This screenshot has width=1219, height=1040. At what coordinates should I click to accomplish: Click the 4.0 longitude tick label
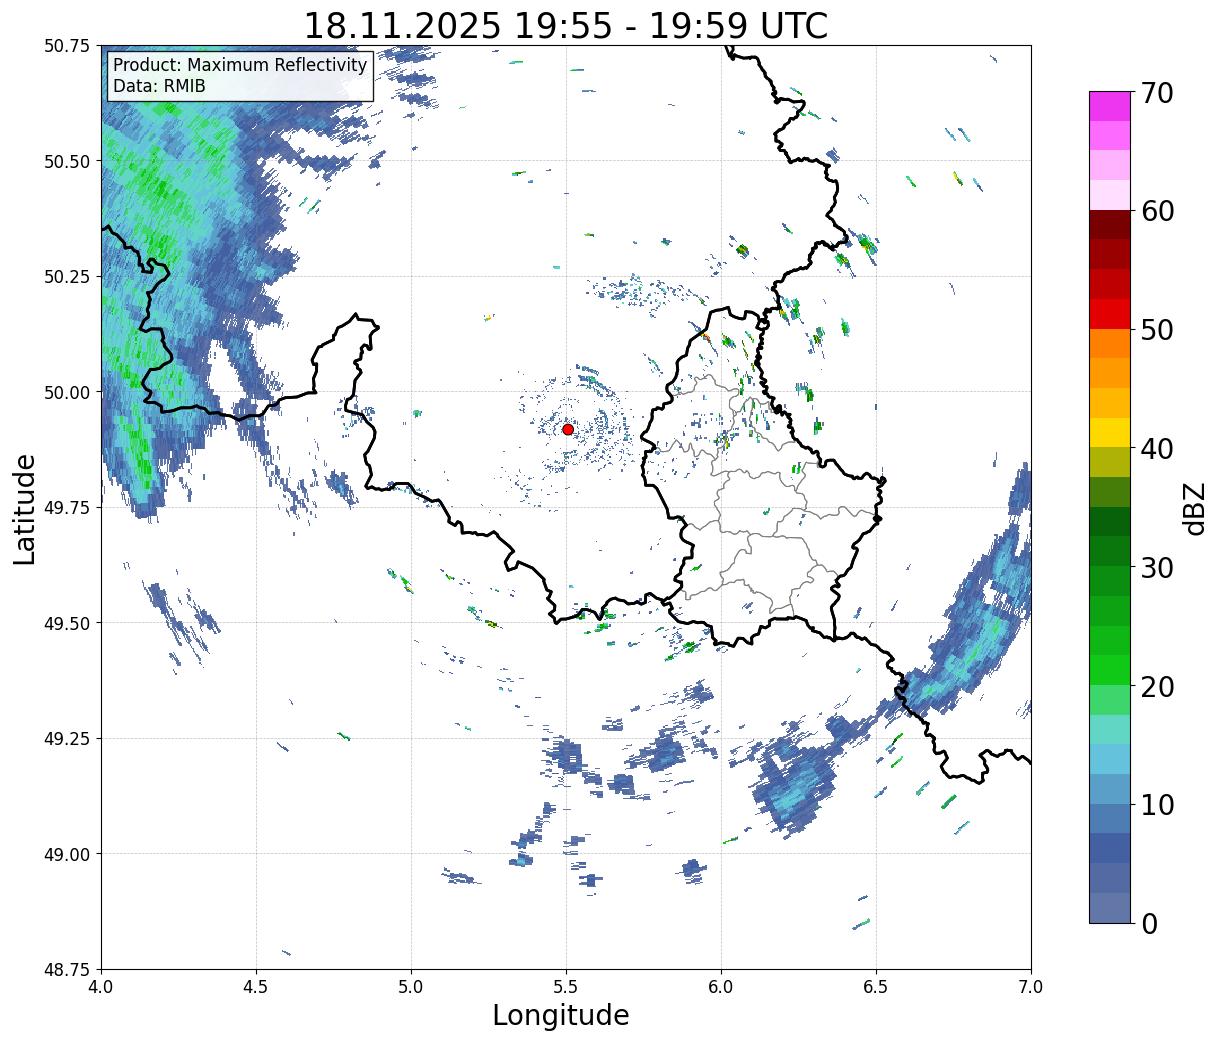[x=101, y=987]
